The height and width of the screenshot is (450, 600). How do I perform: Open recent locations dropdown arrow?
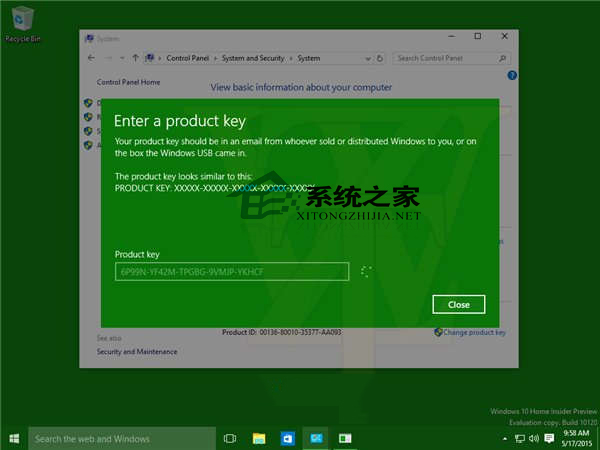(x=122, y=59)
